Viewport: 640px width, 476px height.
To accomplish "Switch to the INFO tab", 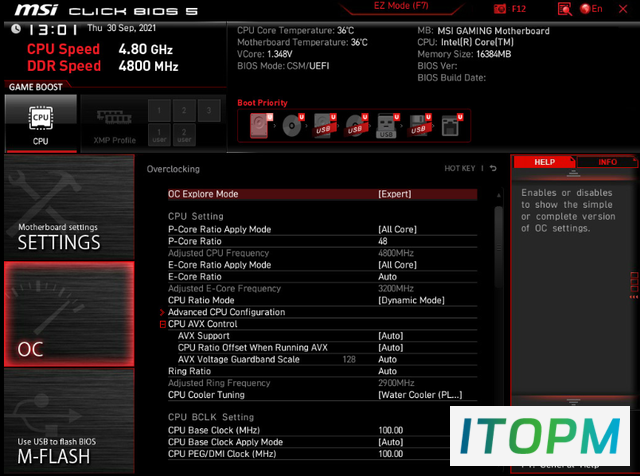I will pos(607,162).
